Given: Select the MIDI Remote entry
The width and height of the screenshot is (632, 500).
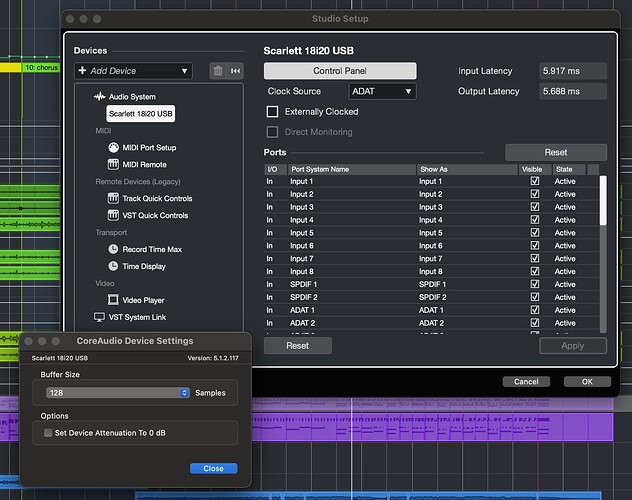Looking at the screenshot, I should pos(144,164).
